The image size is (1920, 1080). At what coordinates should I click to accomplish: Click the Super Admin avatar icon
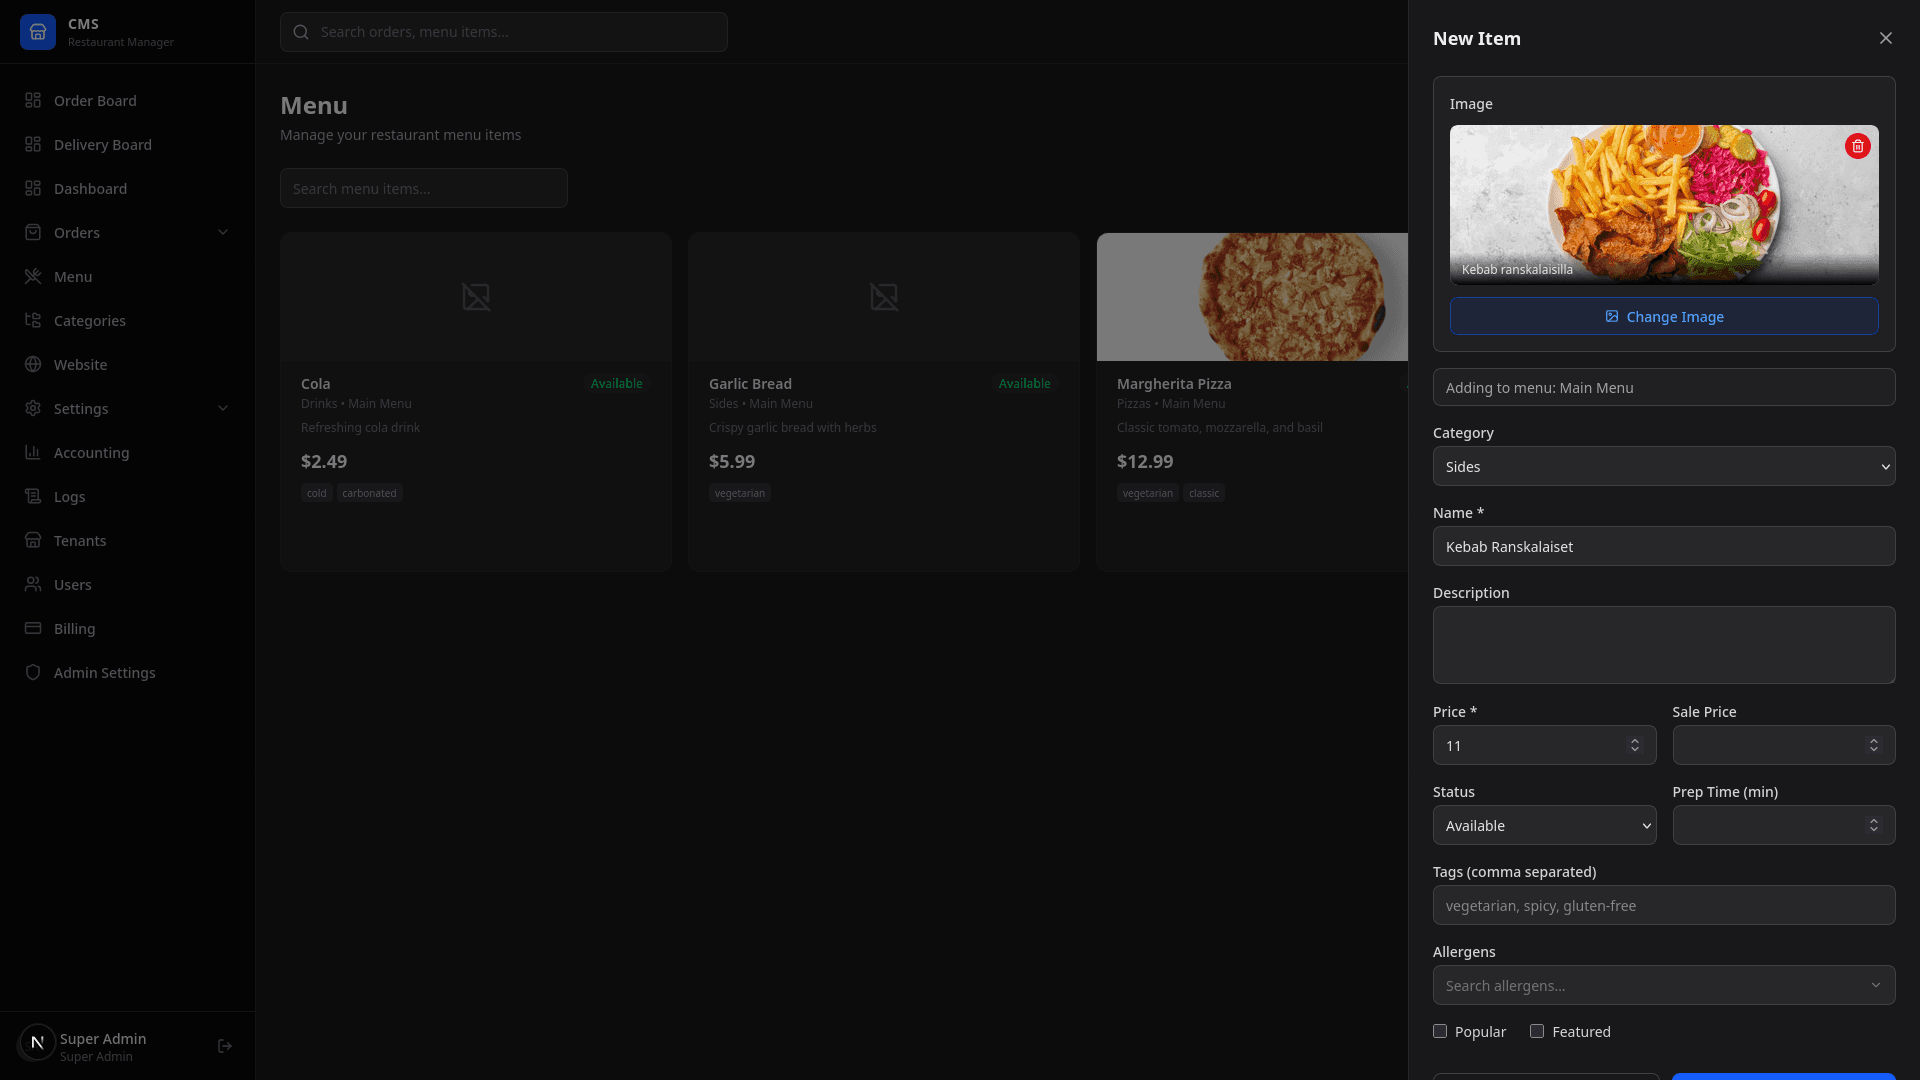point(38,1043)
